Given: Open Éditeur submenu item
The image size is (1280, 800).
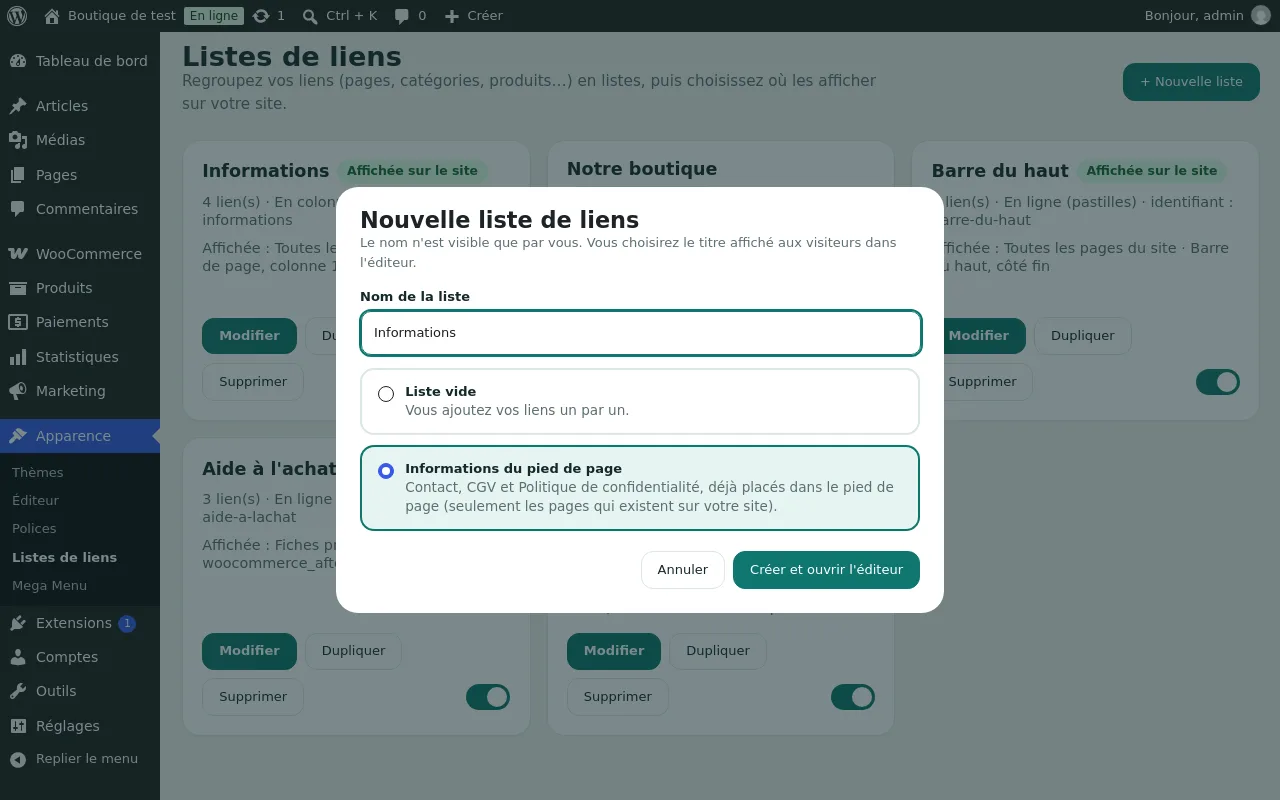Looking at the screenshot, I should pyautogui.click(x=36, y=500).
